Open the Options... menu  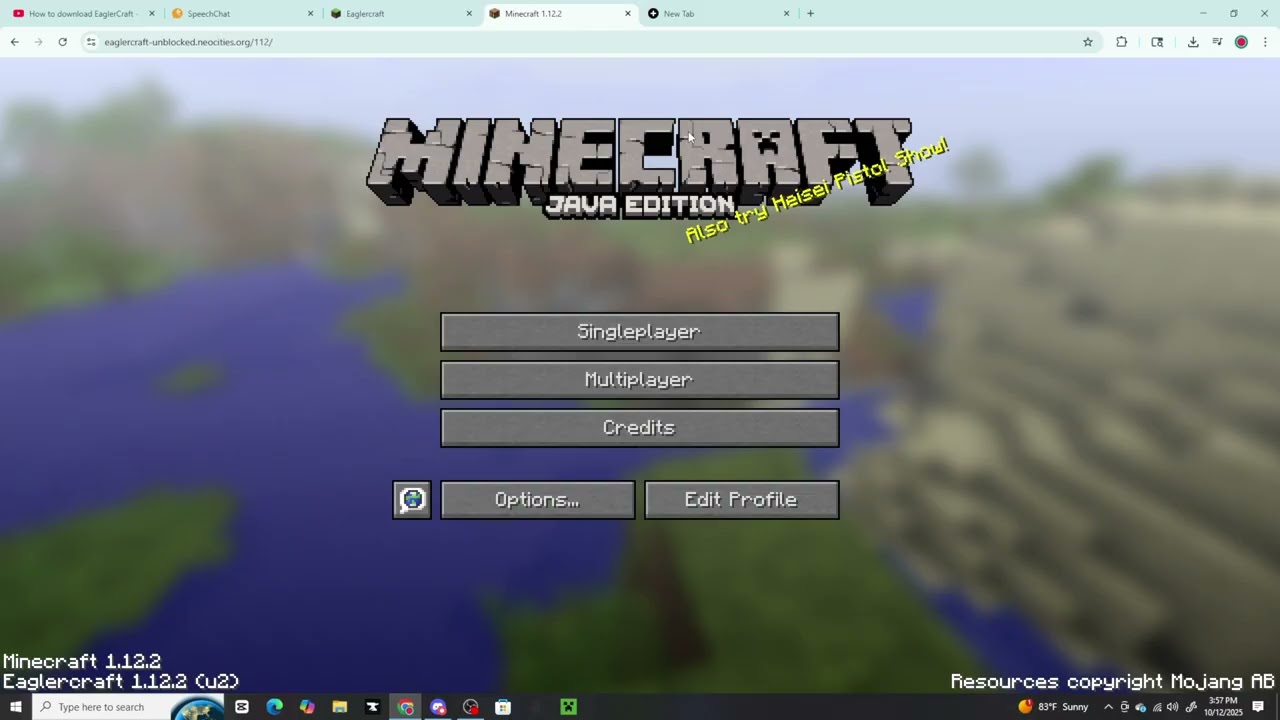[538, 500]
